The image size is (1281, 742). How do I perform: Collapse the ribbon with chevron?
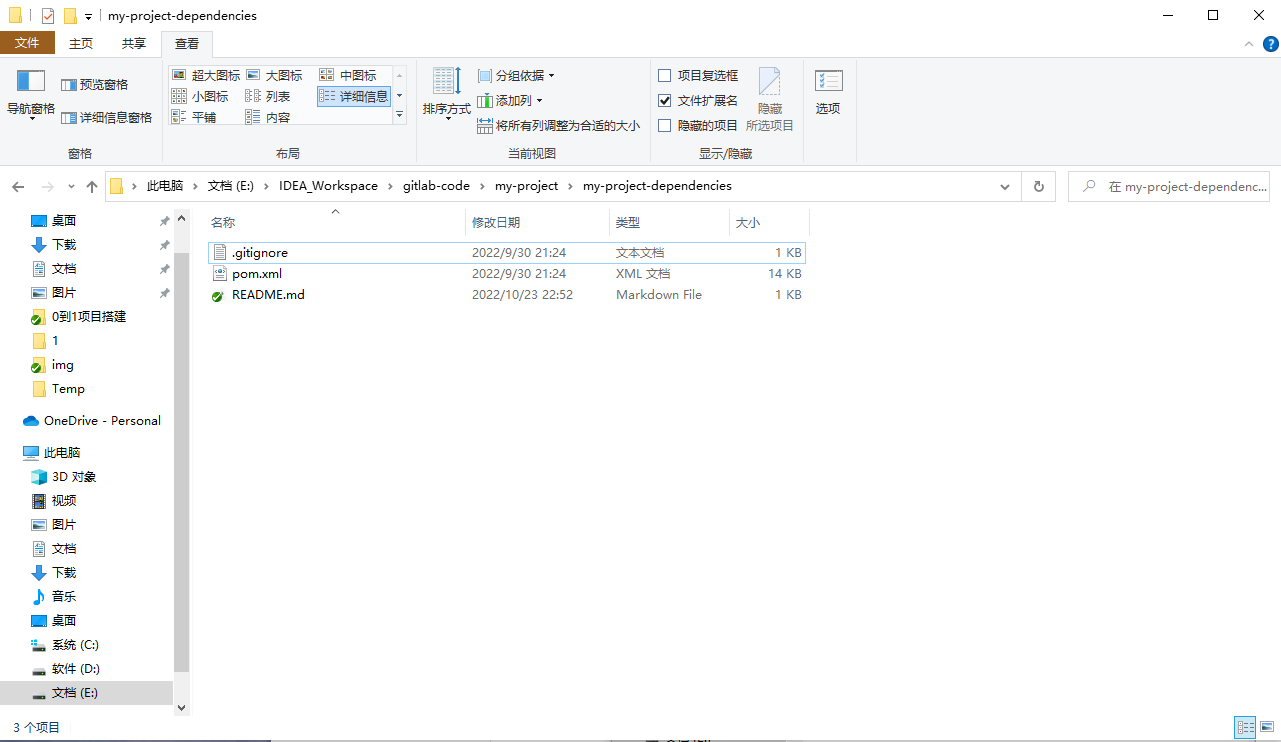(1248, 43)
